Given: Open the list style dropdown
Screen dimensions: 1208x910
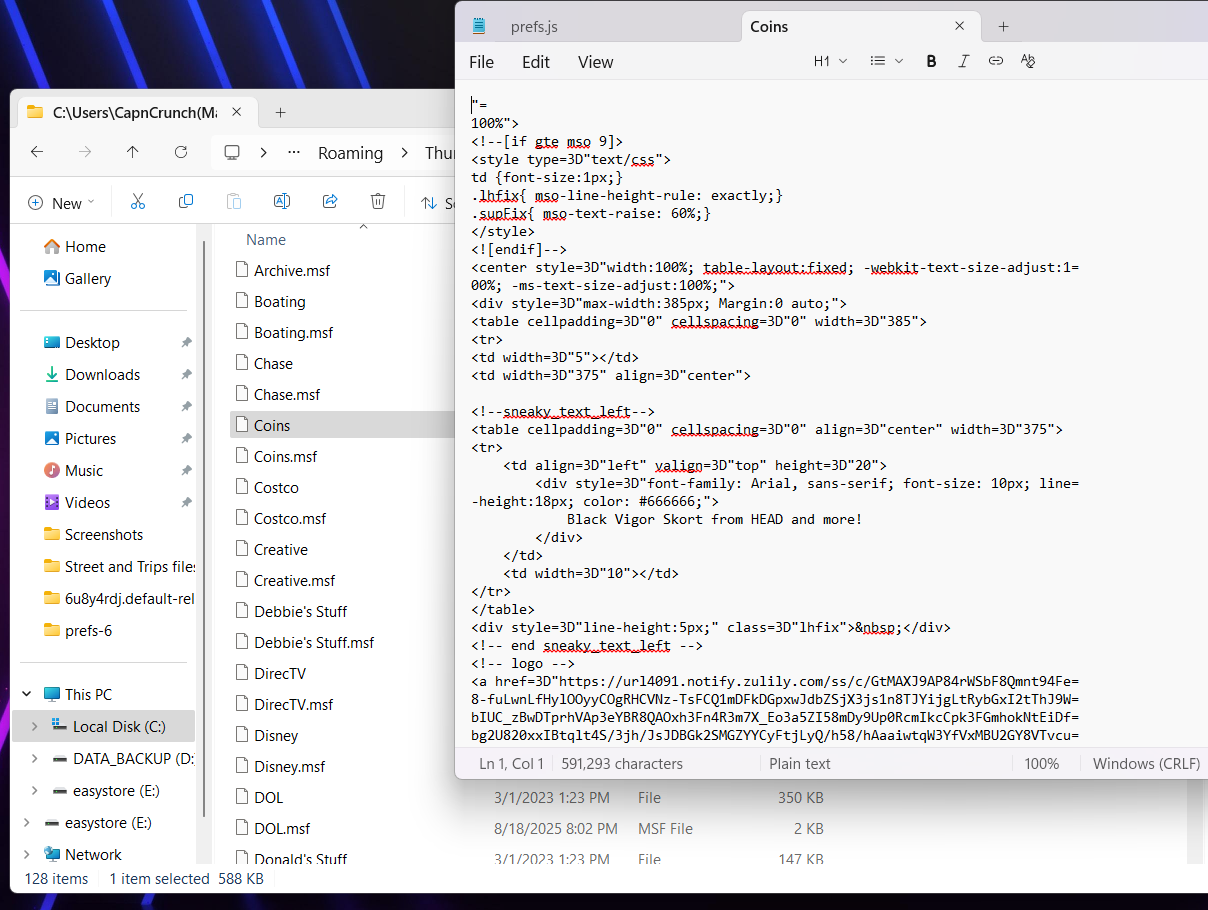Looking at the screenshot, I should [x=886, y=61].
